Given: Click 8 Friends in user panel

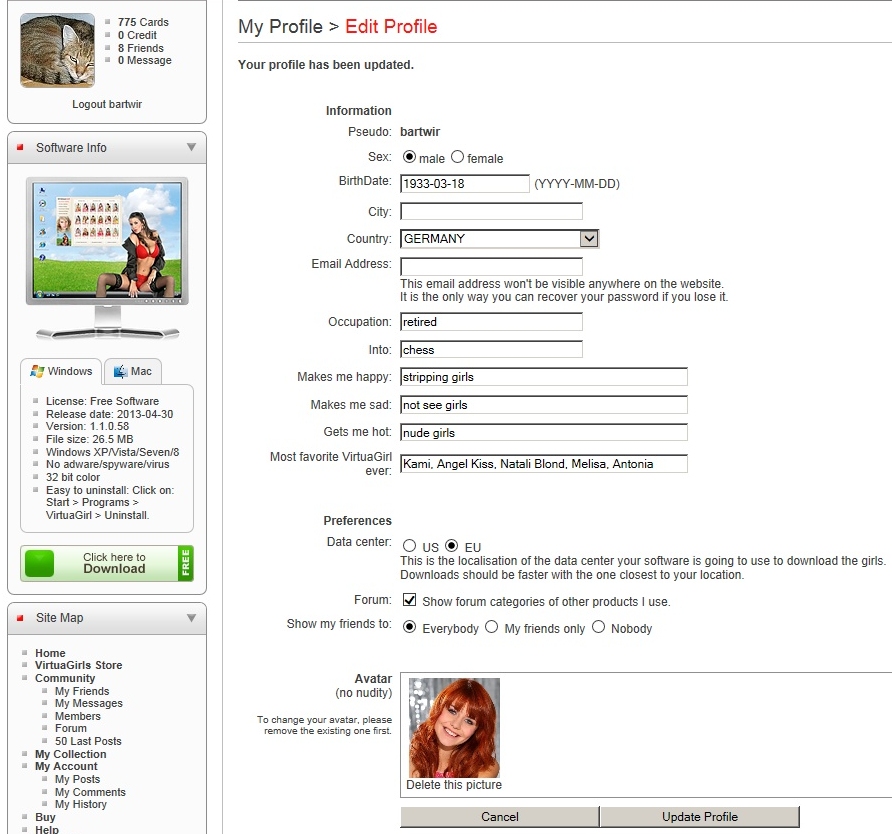Looking at the screenshot, I should tap(141, 48).
